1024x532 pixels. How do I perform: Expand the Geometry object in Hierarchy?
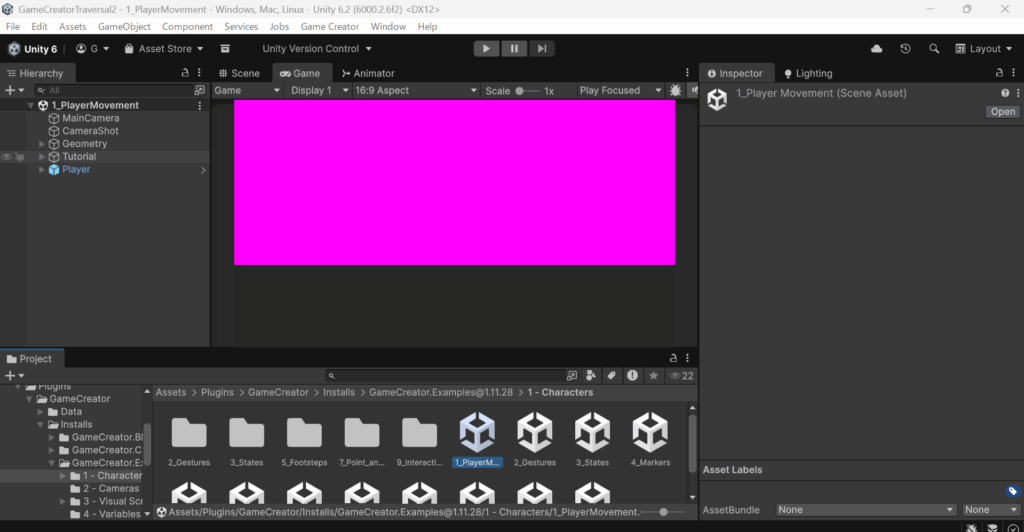[42, 144]
